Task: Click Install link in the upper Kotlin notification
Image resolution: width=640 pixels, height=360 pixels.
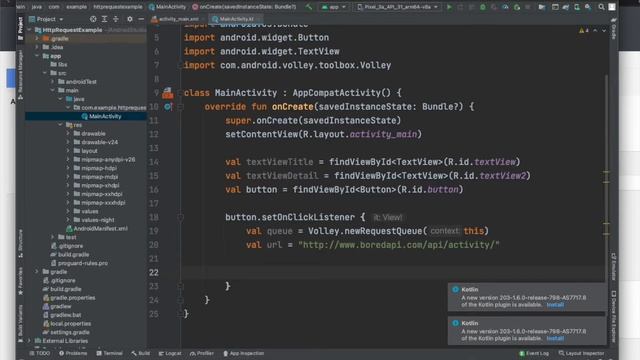Action: pos(555,305)
